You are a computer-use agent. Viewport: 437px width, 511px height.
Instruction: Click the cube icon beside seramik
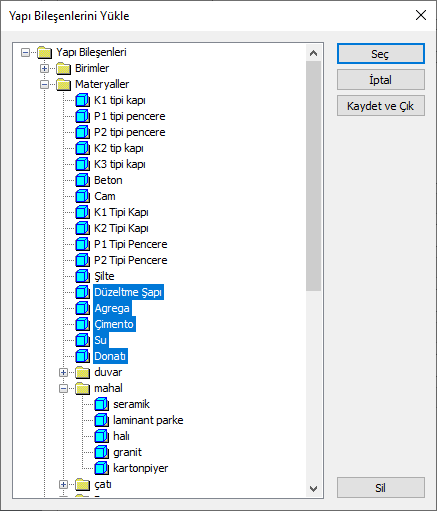tap(101, 404)
